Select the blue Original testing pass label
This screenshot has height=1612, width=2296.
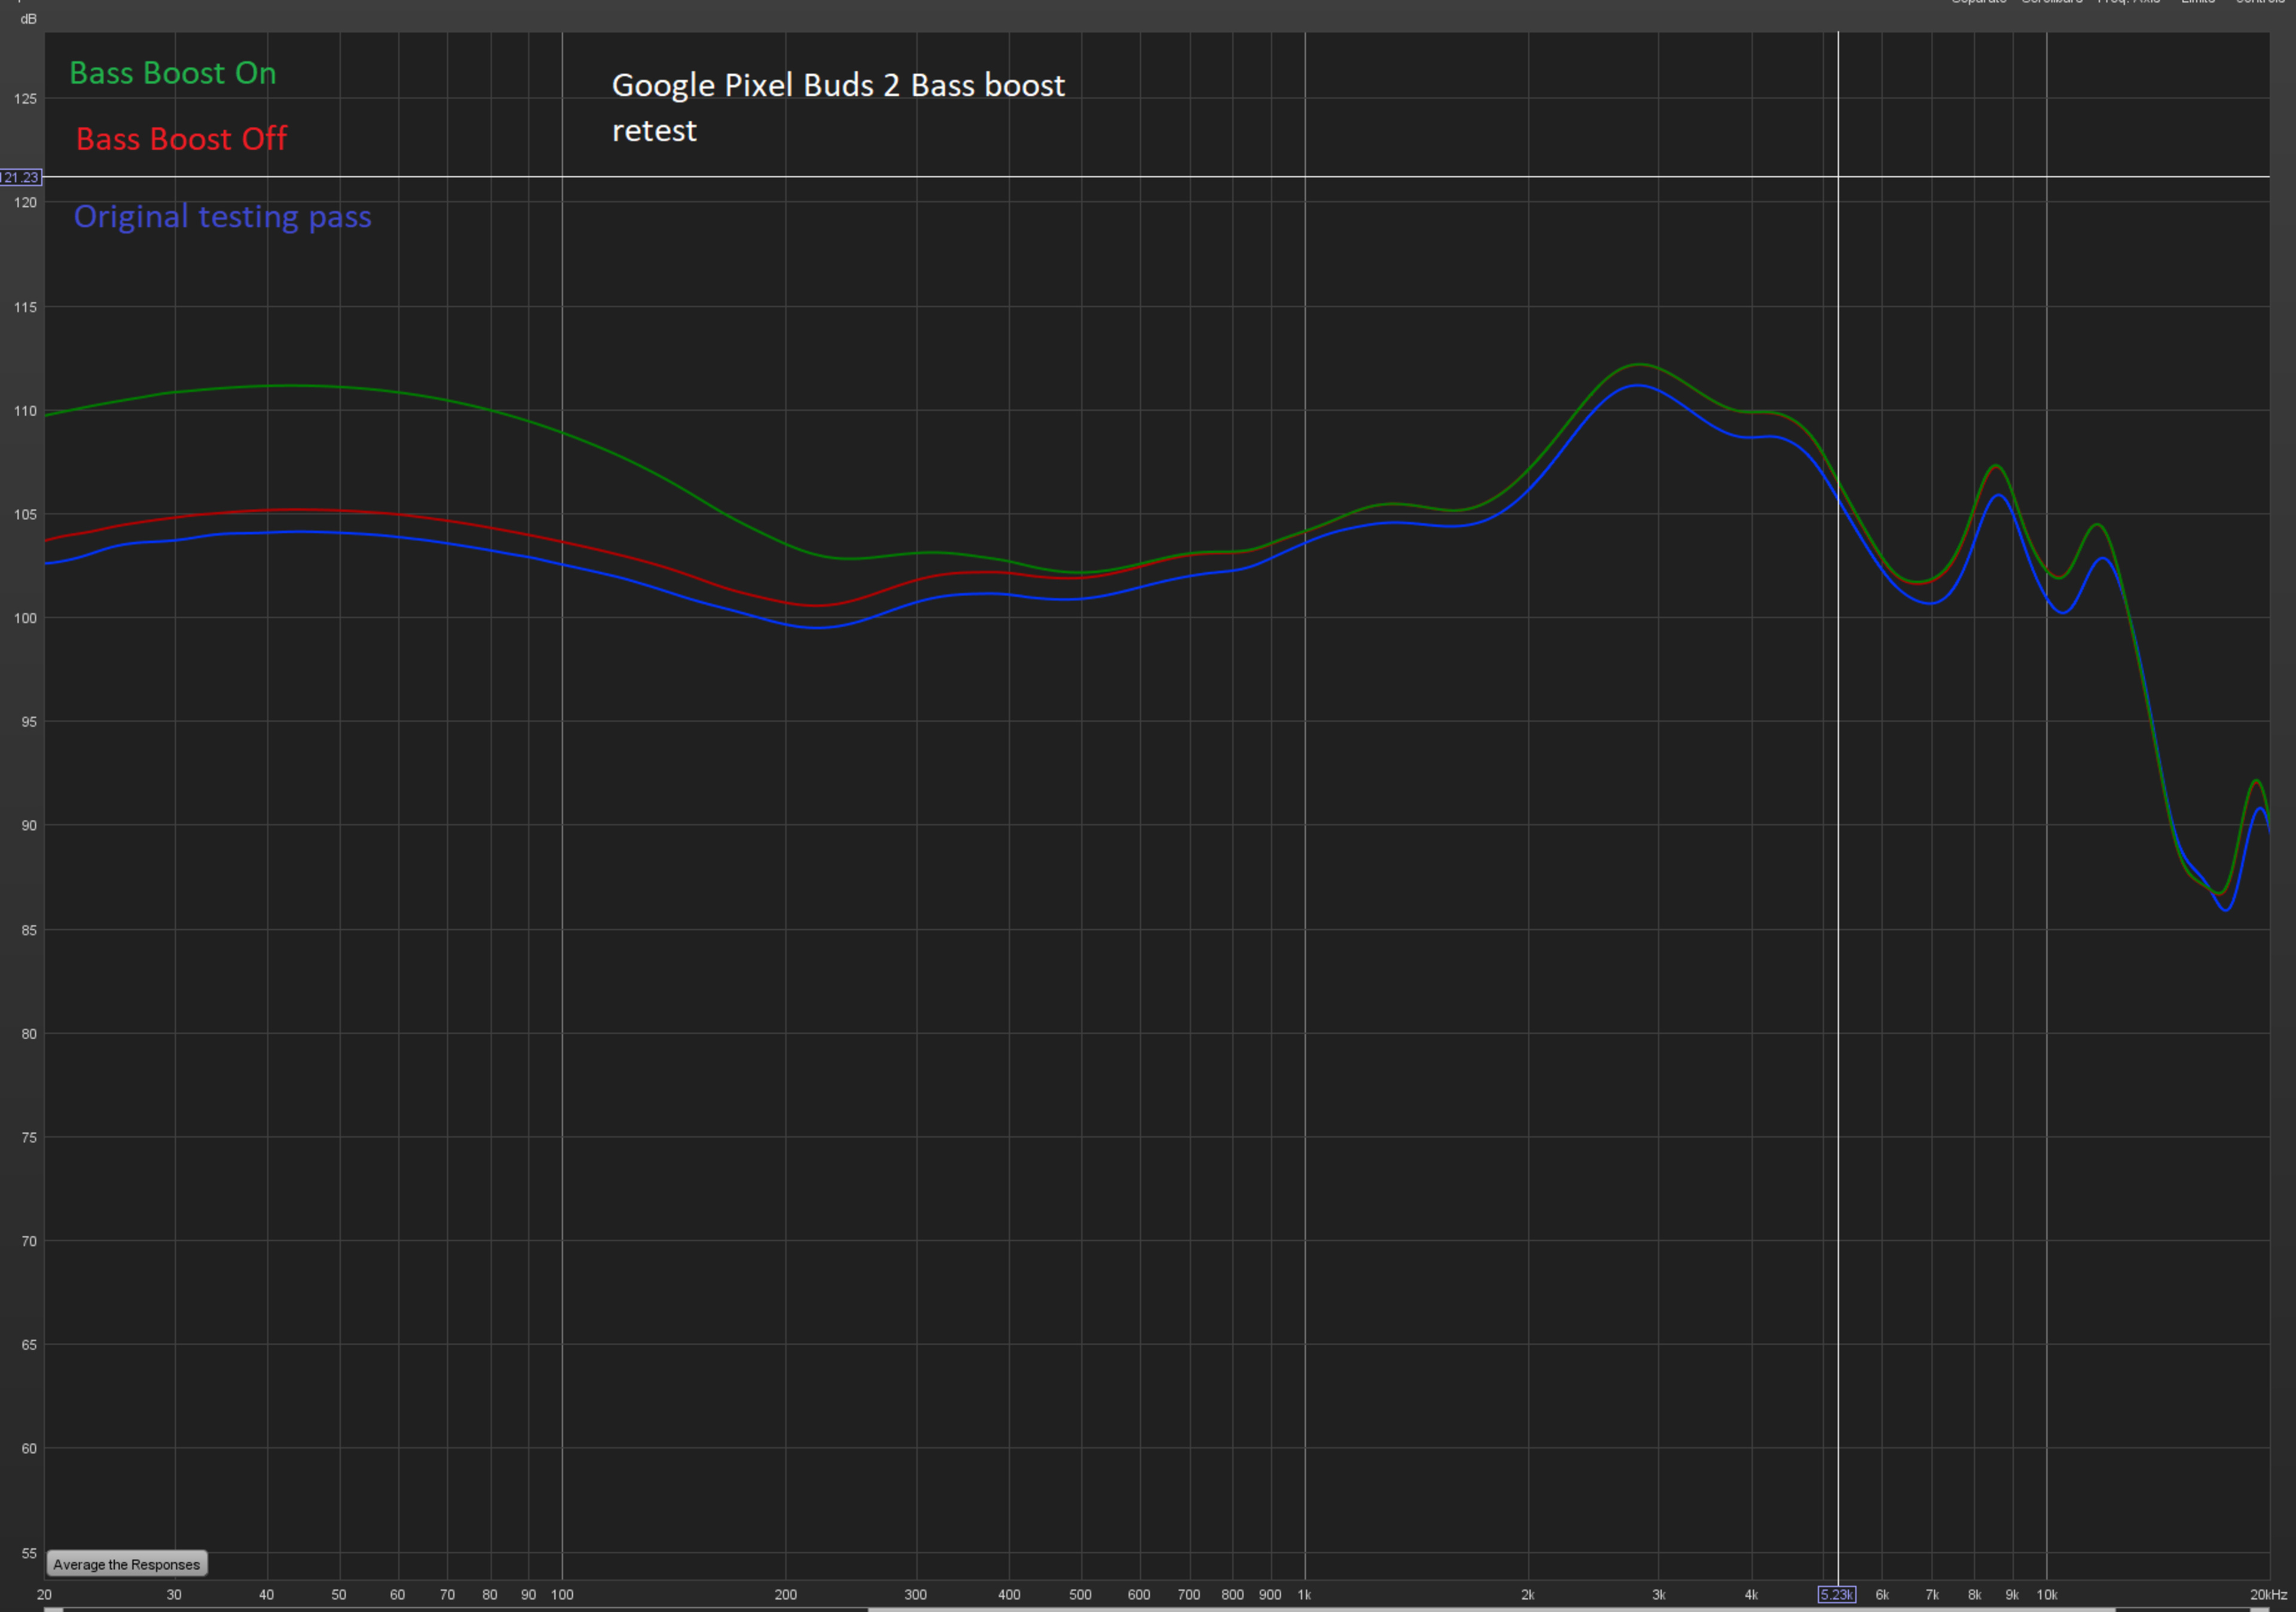click(222, 217)
